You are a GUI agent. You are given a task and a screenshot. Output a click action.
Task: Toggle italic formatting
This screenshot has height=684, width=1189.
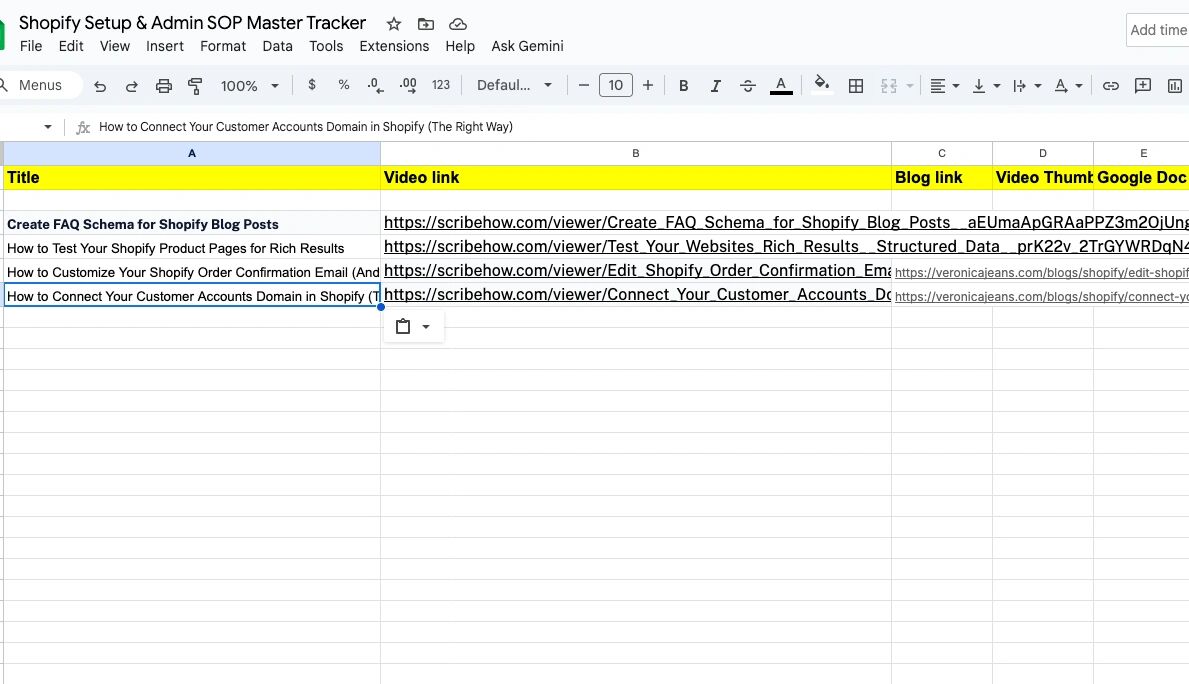coord(715,86)
